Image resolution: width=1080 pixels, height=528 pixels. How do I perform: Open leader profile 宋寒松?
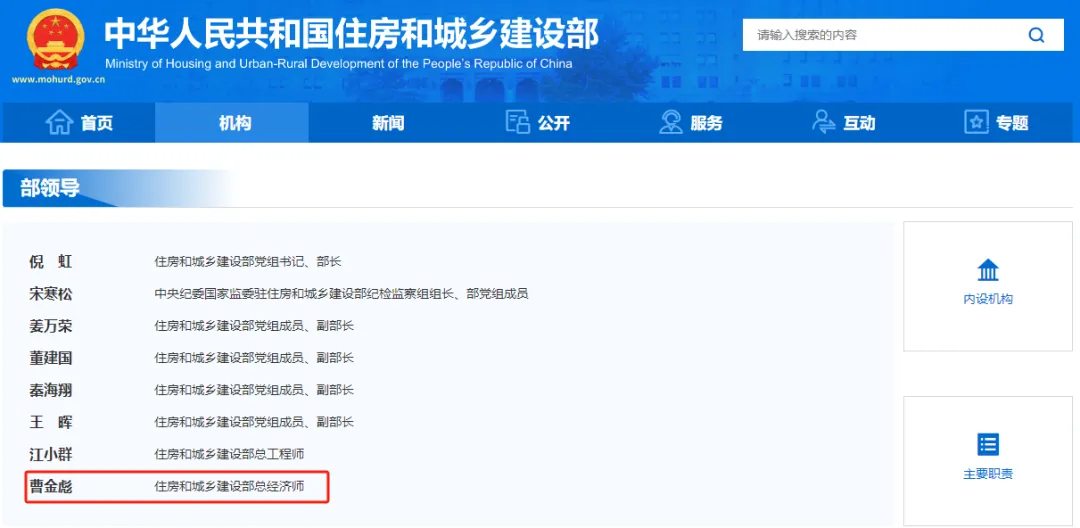click(50, 294)
